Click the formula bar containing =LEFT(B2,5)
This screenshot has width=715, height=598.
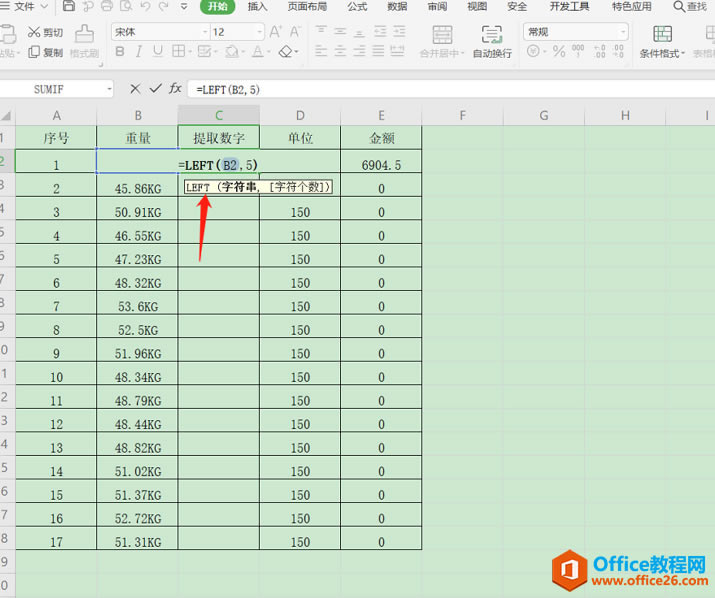451,89
